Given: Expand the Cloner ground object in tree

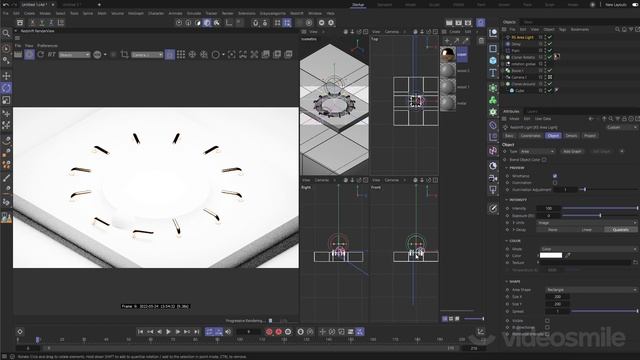Looking at the screenshot, I should 503,84.
